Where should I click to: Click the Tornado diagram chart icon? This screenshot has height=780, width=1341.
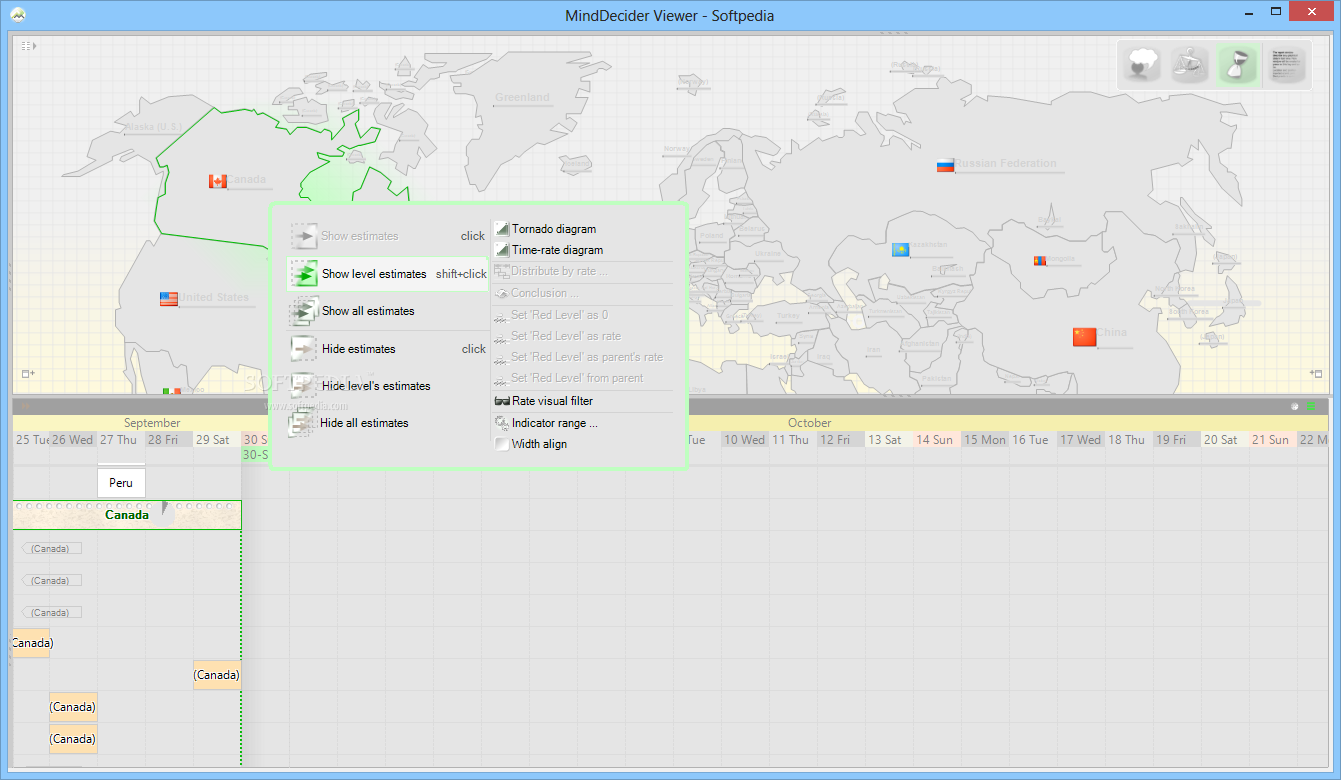click(502, 229)
